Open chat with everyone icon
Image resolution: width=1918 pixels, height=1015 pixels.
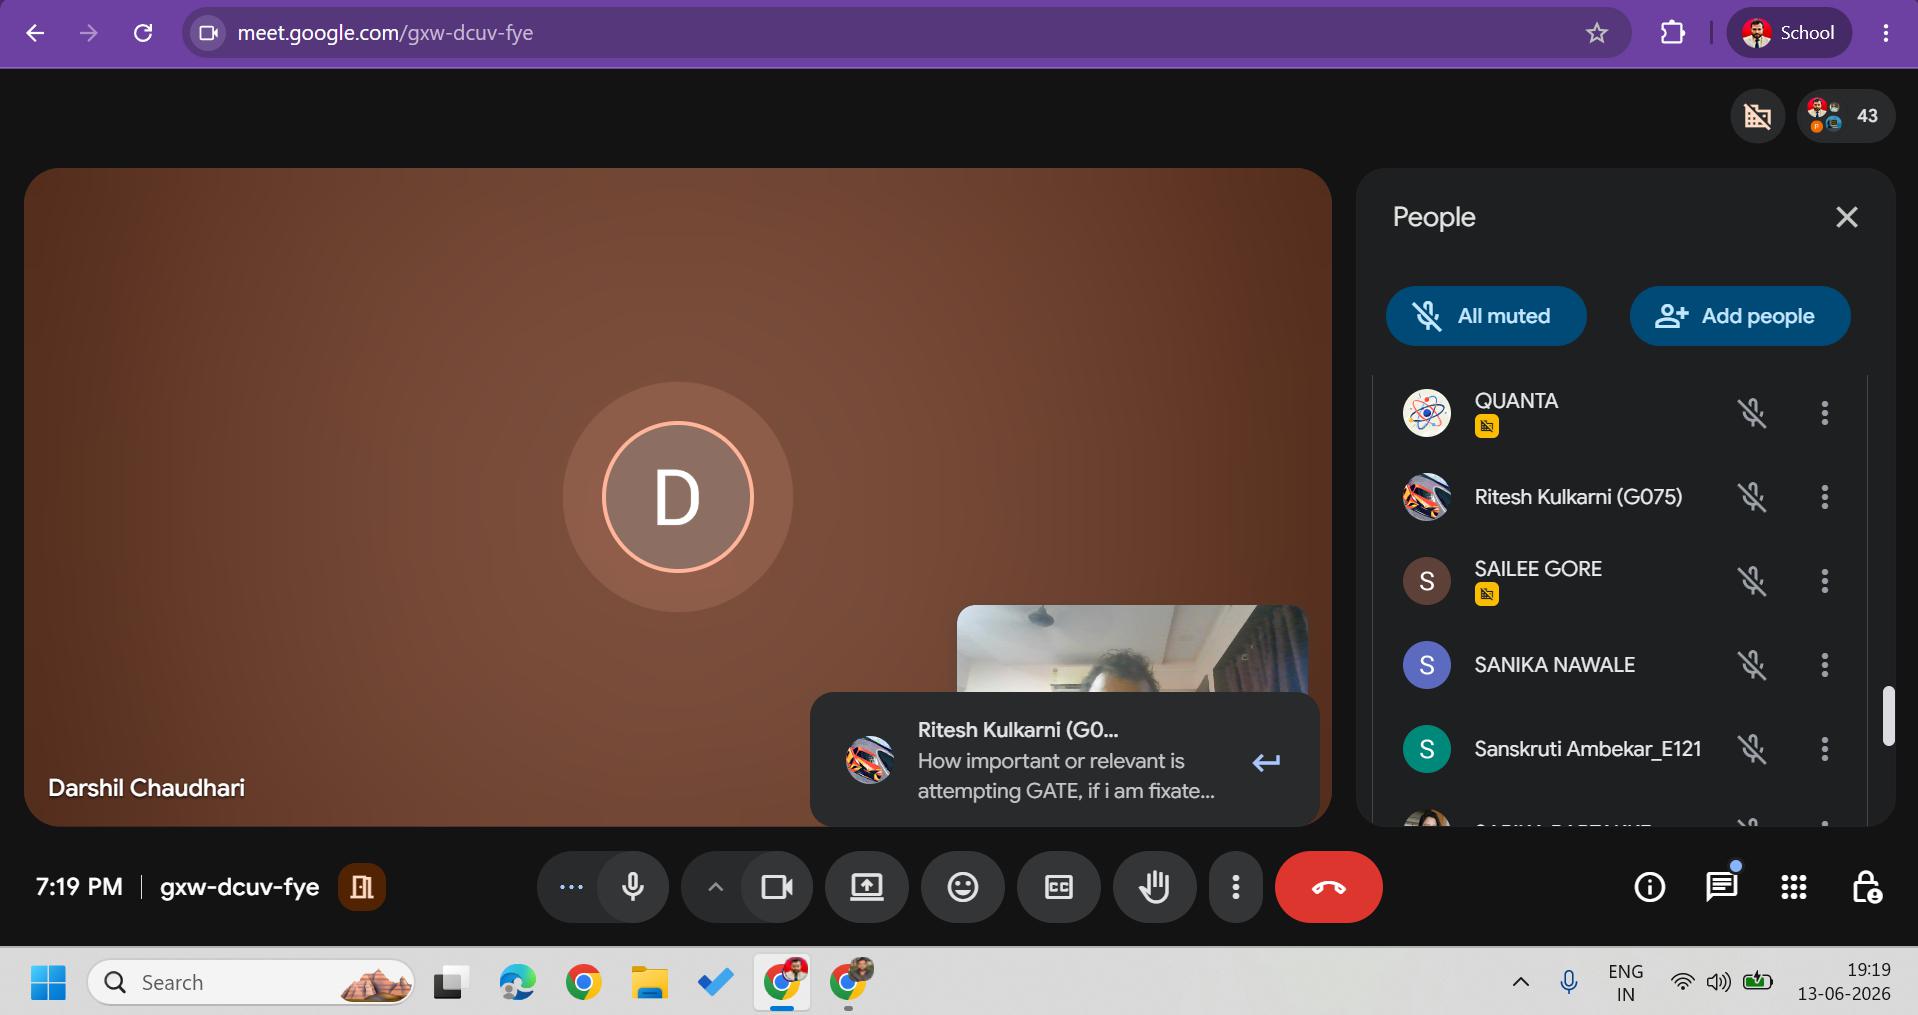pyautogui.click(x=1722, y=887)
